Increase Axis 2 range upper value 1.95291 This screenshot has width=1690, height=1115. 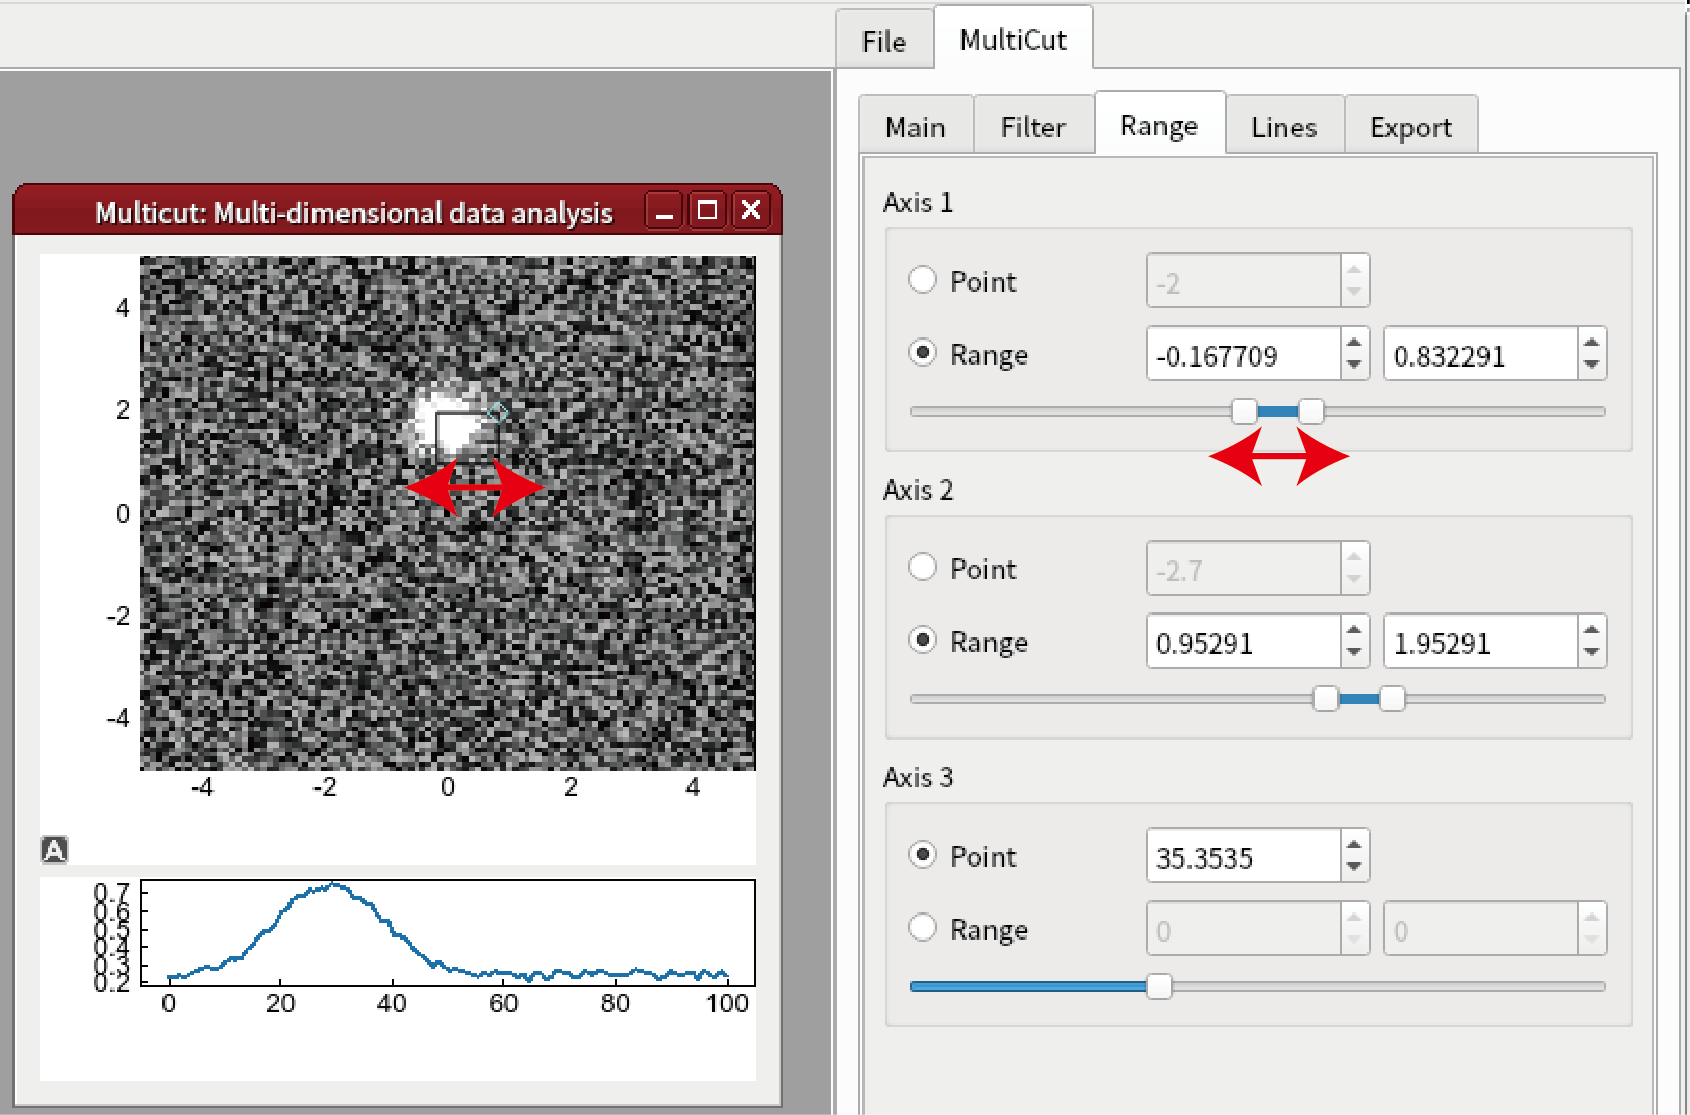tap(1591, 629)
